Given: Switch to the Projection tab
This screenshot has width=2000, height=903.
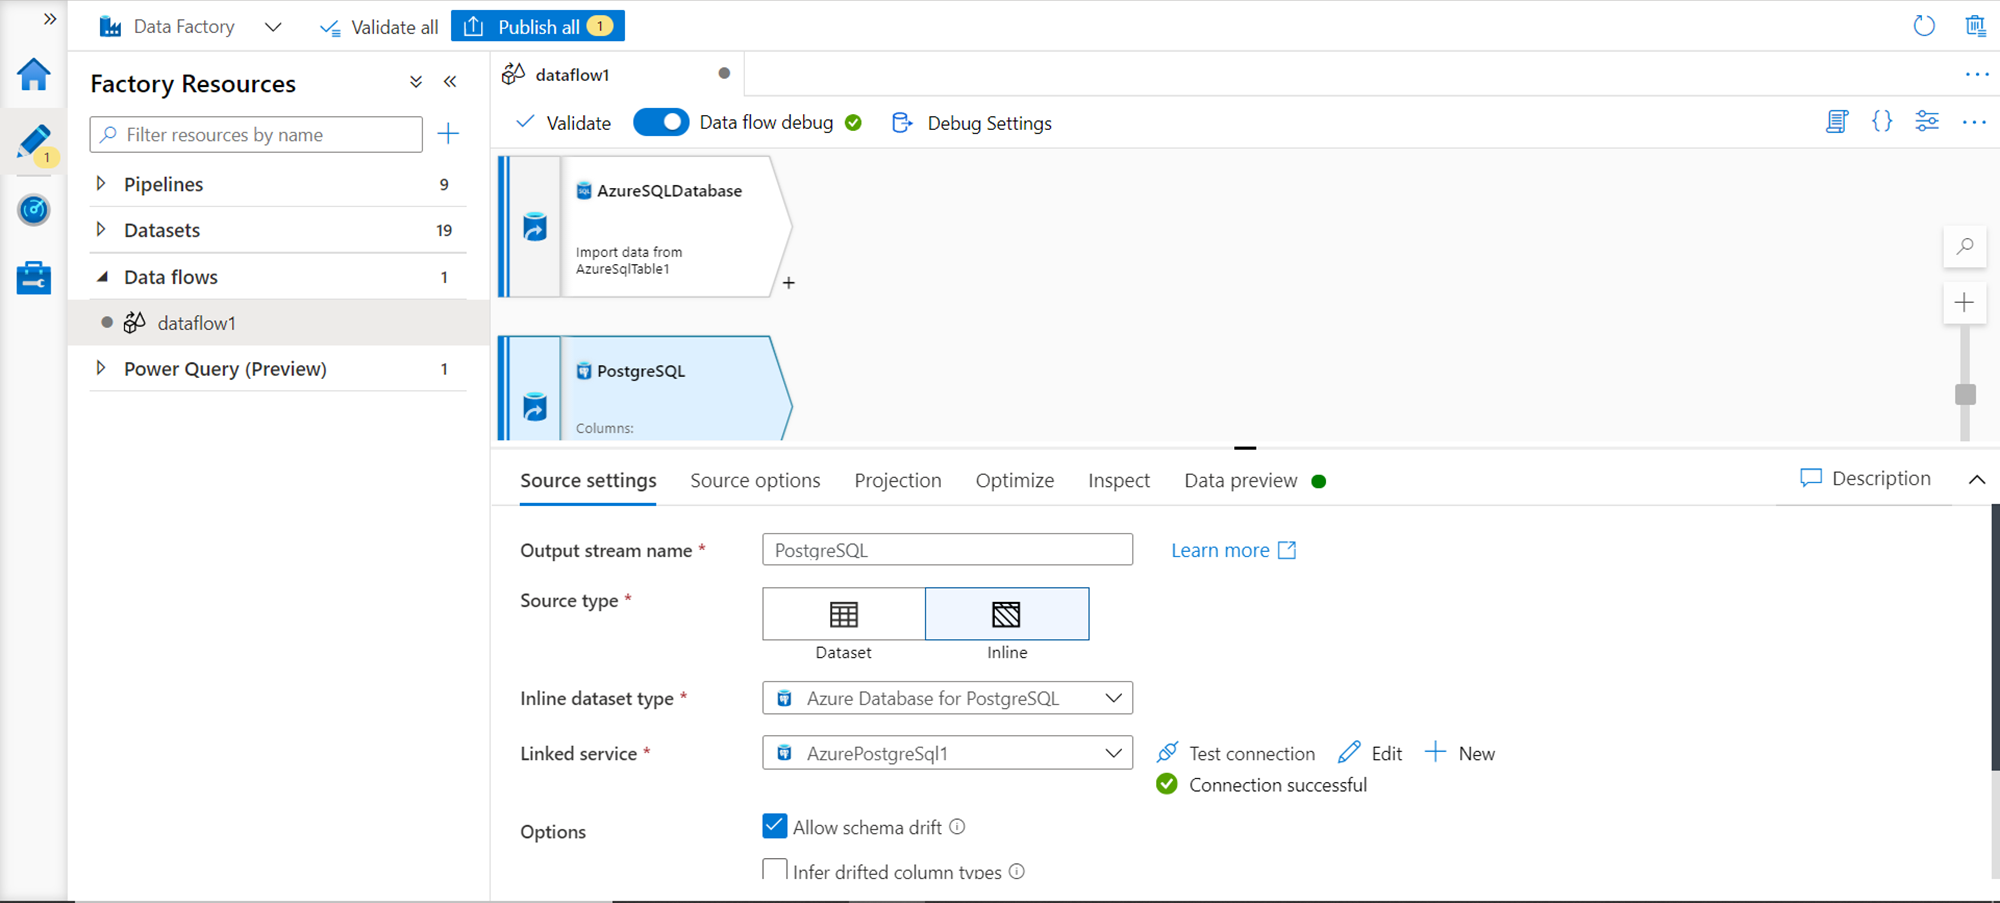Looking at the screenshot, I should pos(897,481).
